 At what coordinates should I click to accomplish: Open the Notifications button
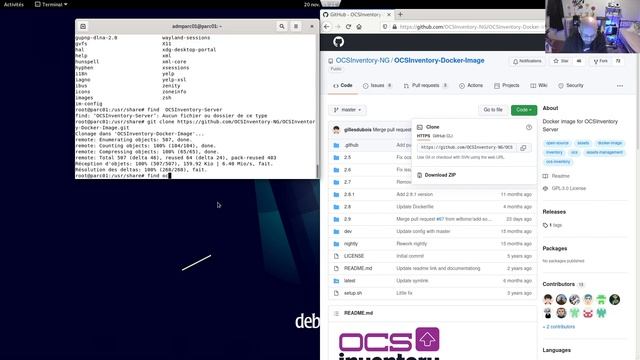(x=527, y=61)
